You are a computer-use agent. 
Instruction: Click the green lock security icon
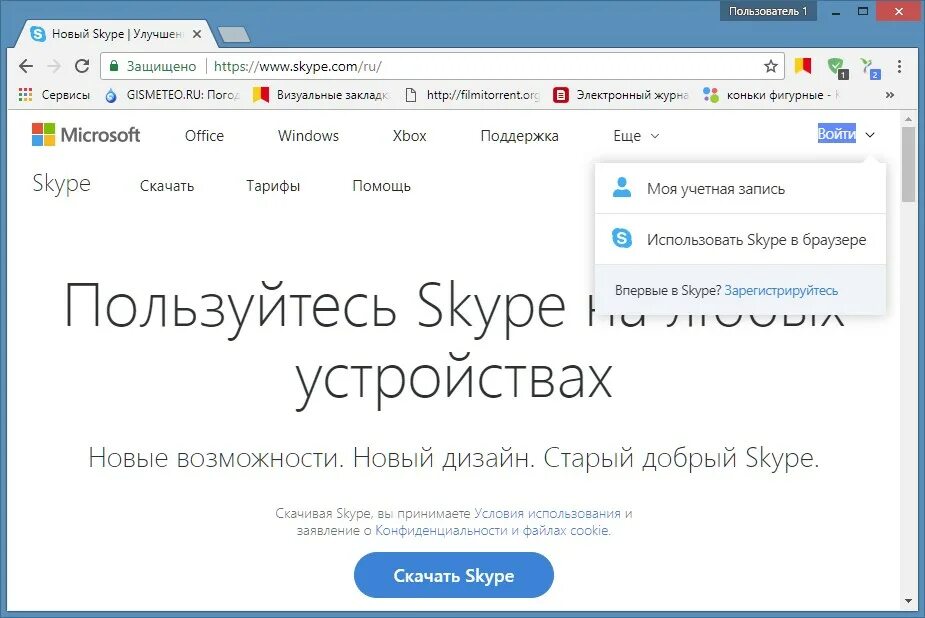pos(114,65)
